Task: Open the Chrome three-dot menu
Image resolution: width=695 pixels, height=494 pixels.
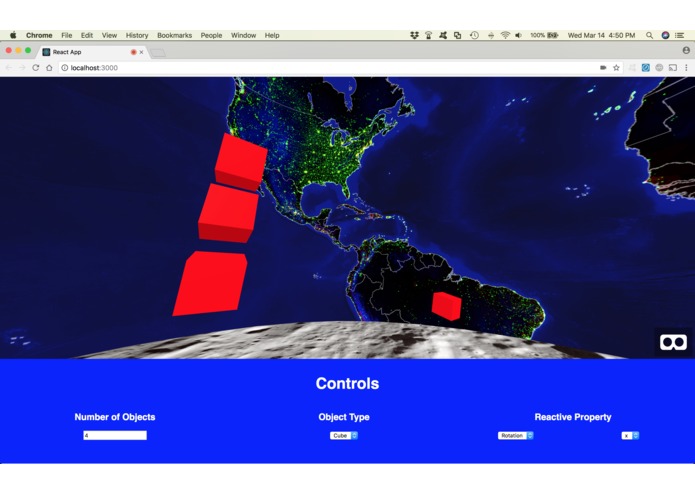Action: (686, 68)
